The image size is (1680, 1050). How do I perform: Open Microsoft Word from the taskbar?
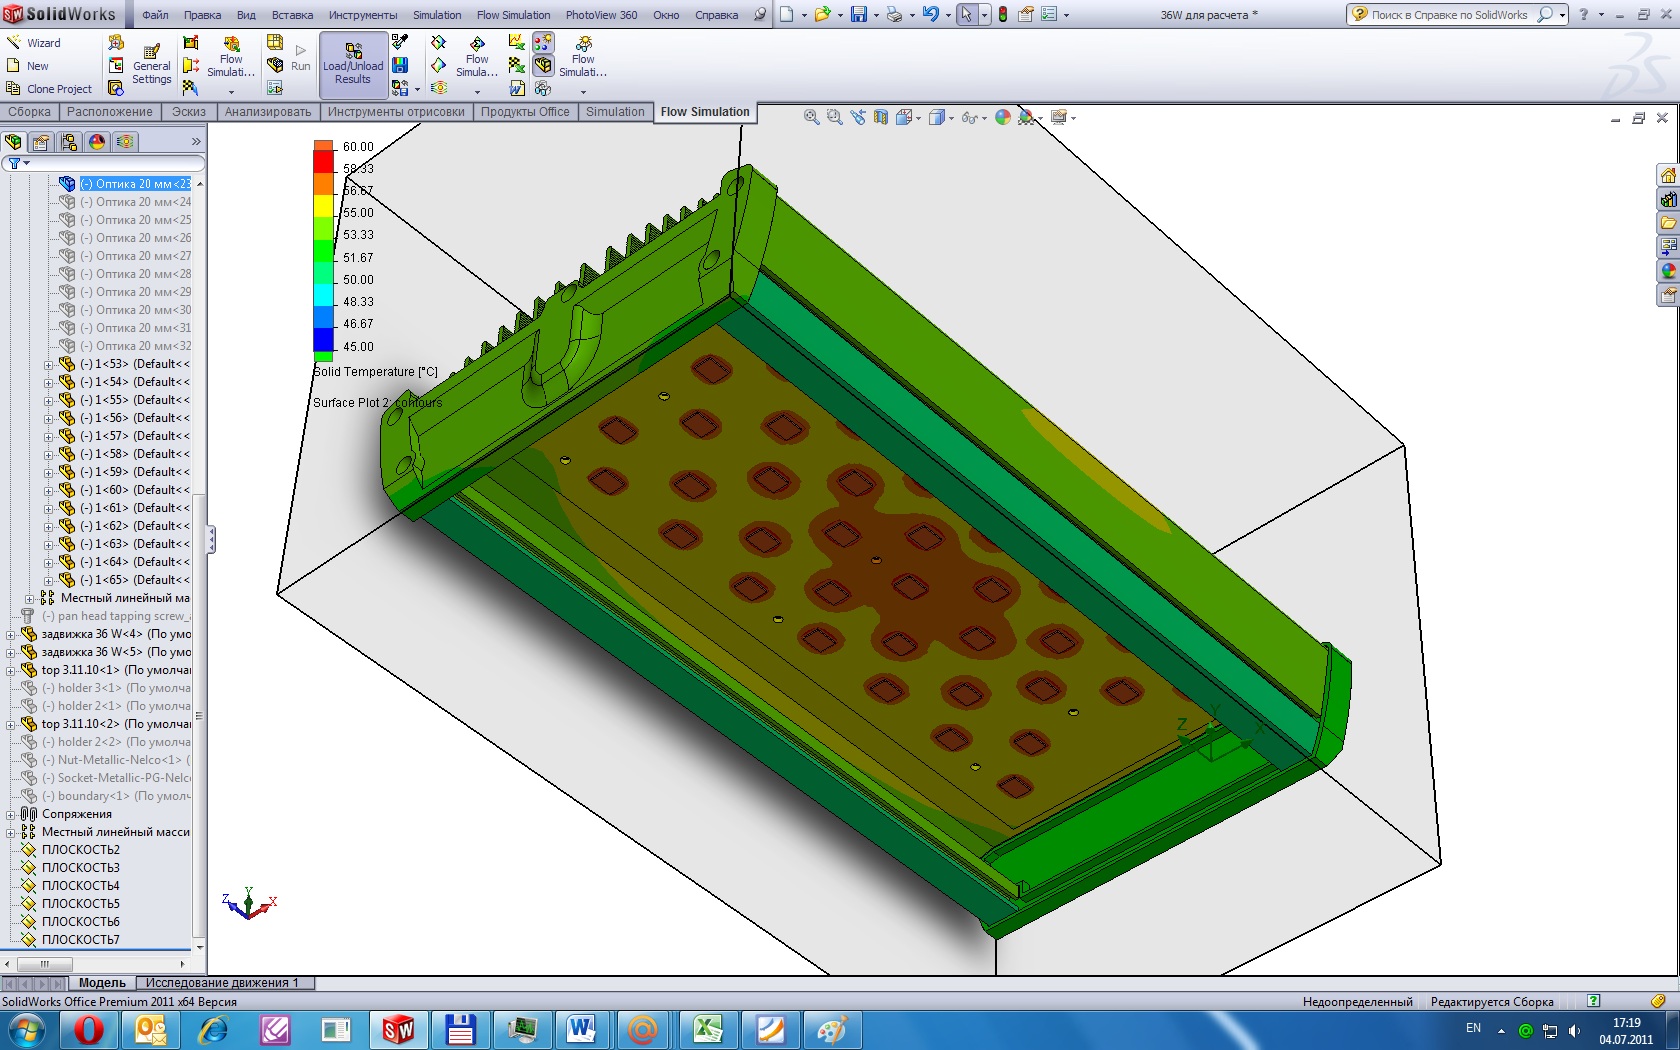(x=581, y=1029)
